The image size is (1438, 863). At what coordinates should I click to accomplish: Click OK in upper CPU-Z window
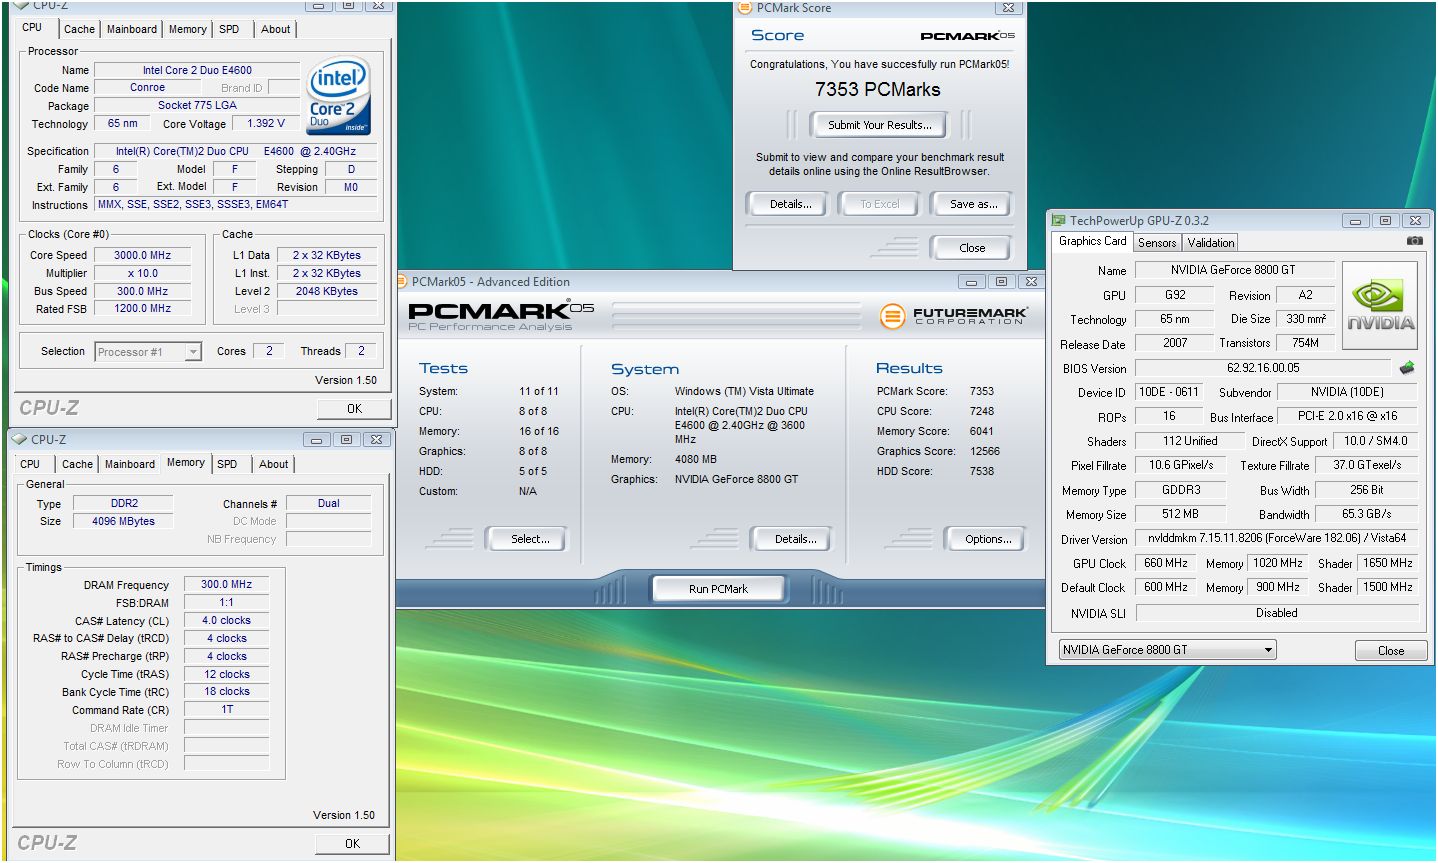[x=353, y=409]
